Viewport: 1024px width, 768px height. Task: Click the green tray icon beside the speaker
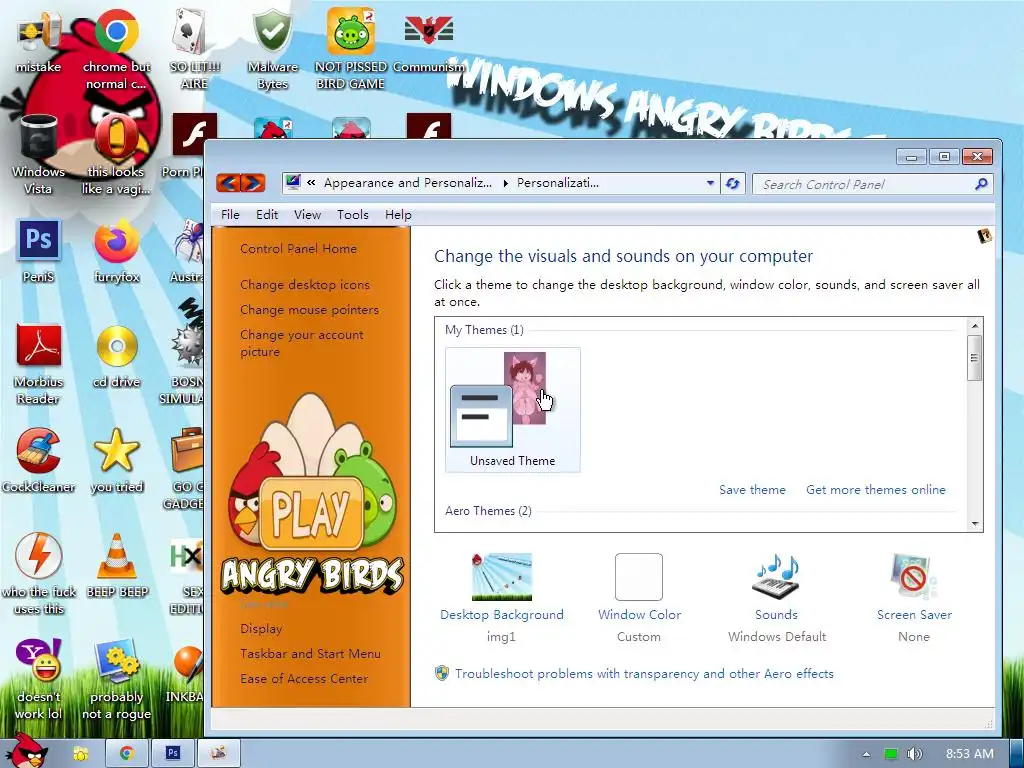coord(890,754)
